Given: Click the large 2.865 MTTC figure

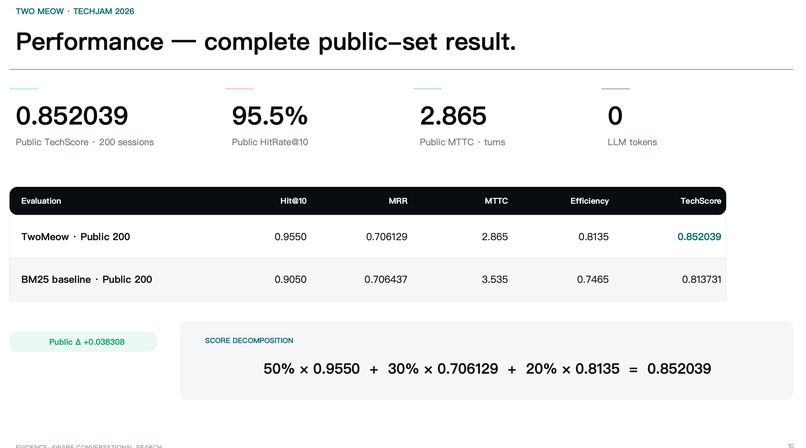Looking at the screenshot, I should (453, 116).
